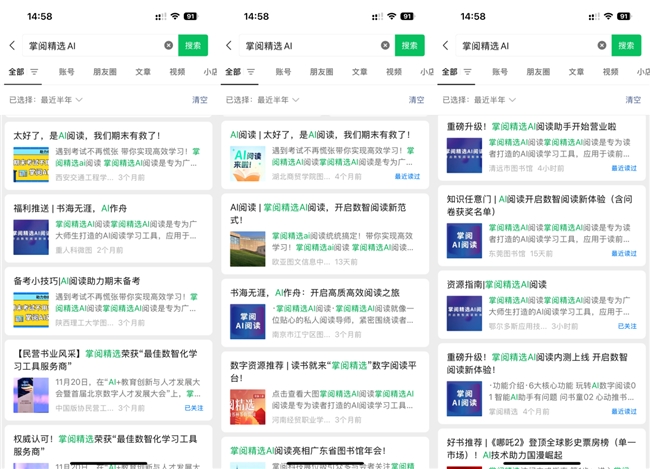The image size is (650, 469).
Task: Tap the cellular signal icon in right screenshot
Action: [x=594, y=17]
